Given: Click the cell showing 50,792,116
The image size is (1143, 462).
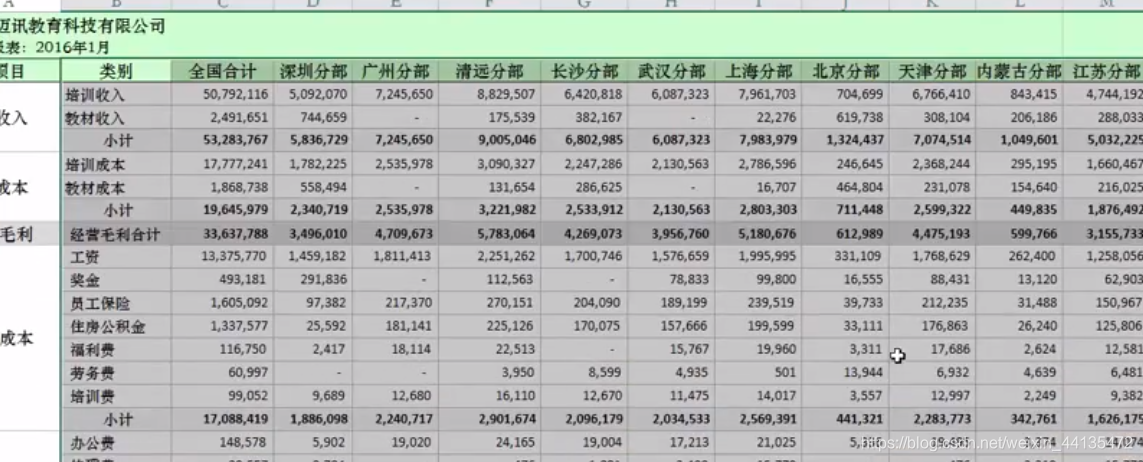Looking at the screenshot, I should click(x=222, y=95).
